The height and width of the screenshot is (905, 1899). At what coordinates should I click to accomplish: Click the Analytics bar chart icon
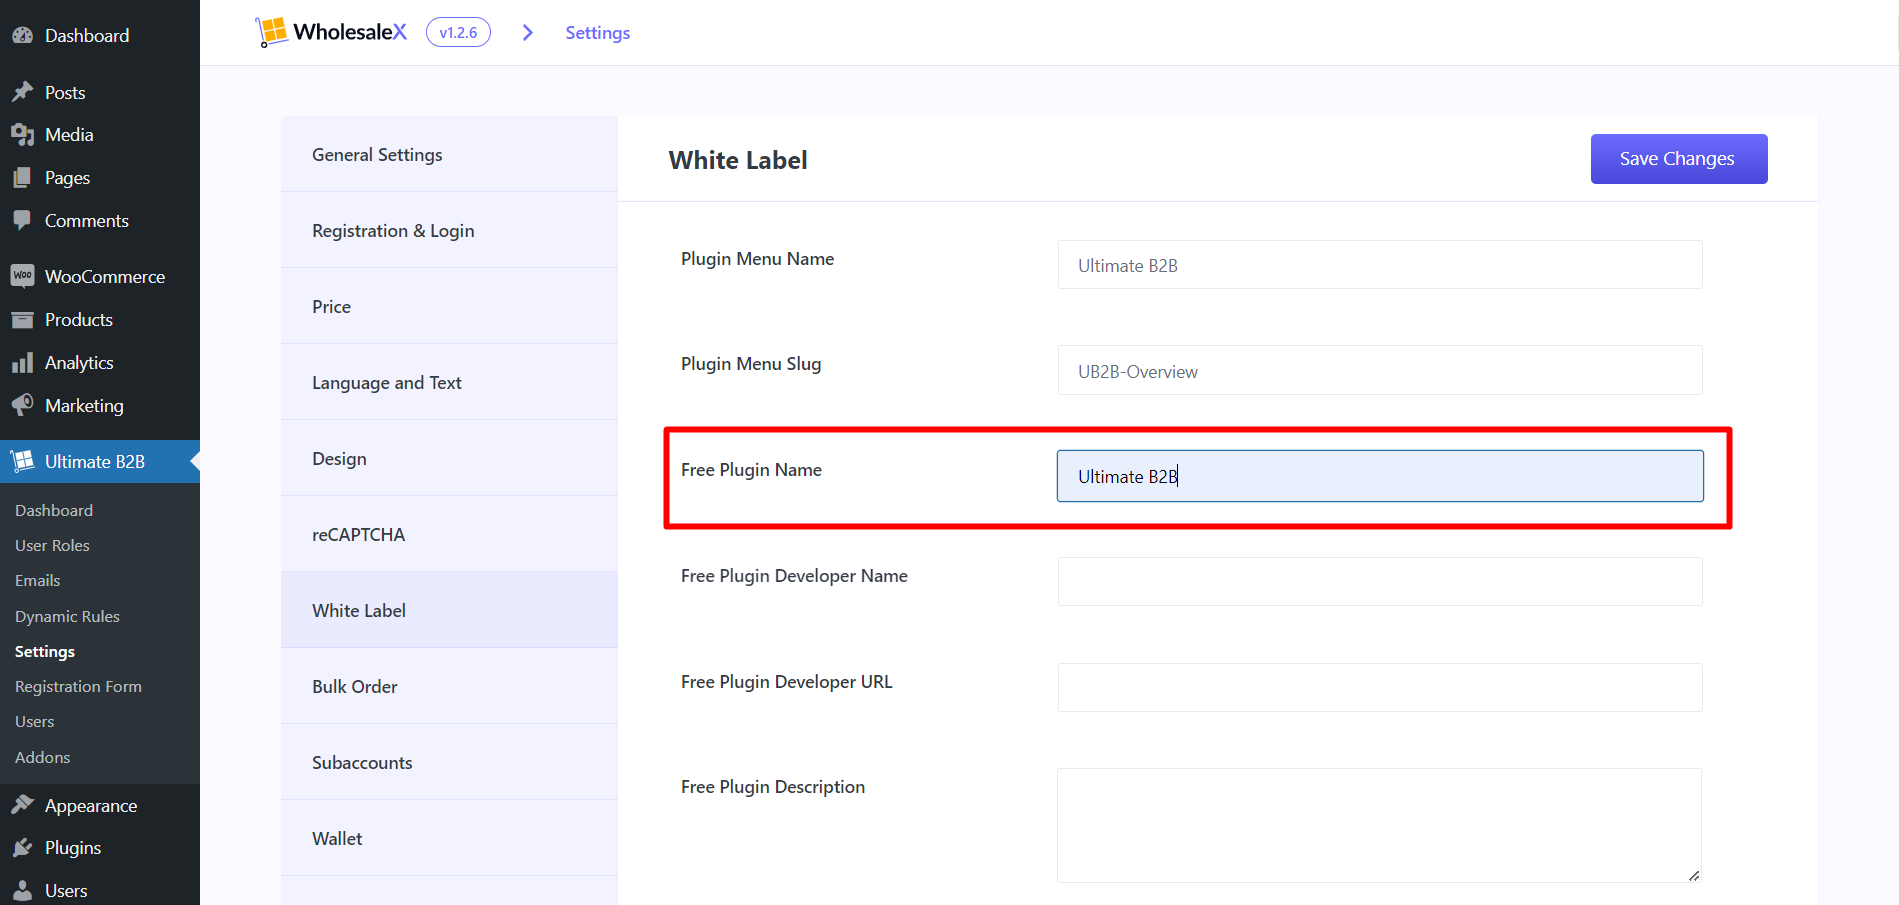pos(23,363)
